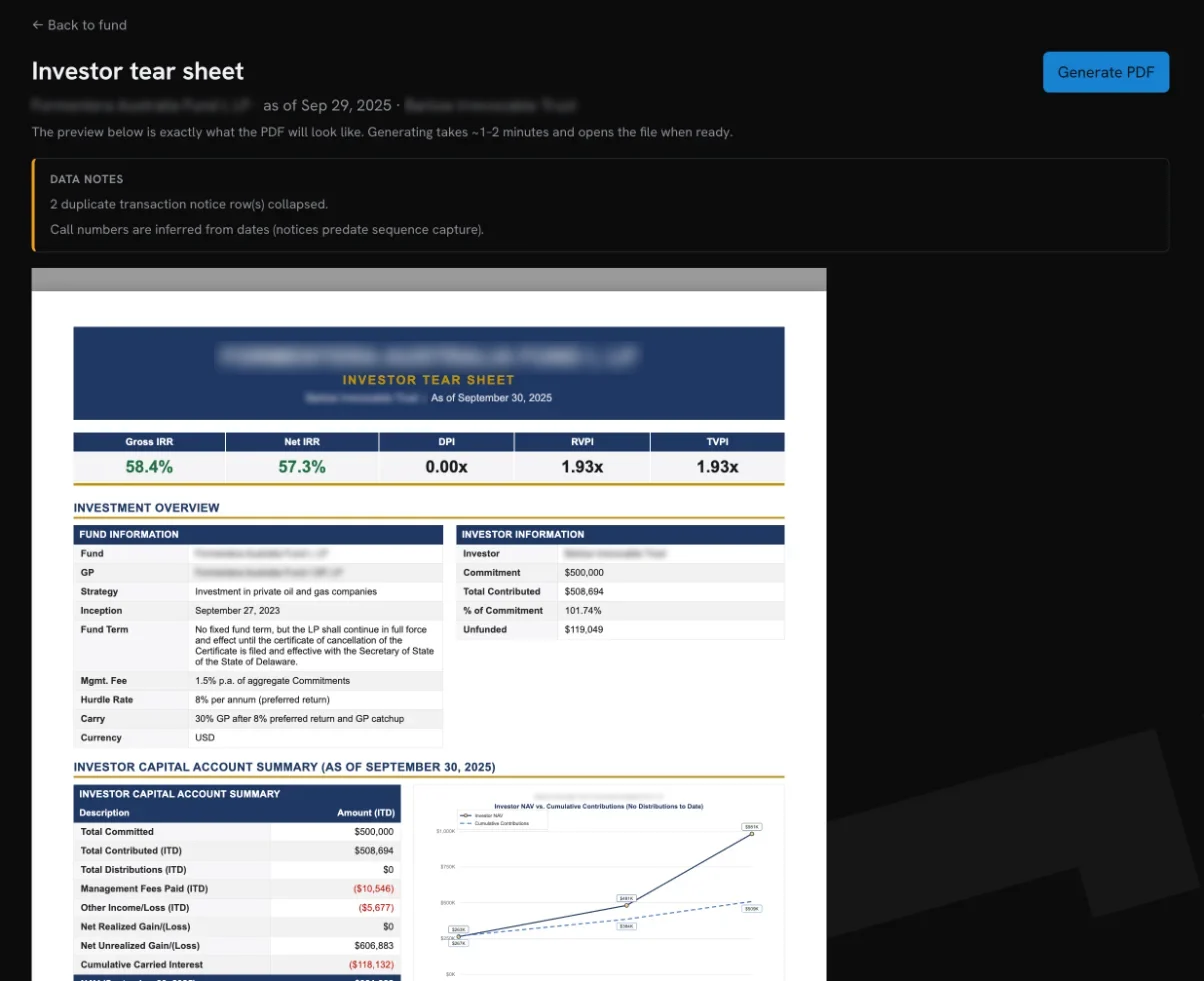Click the Net Unrealized Gain value $606,883
1204x981 pixels.
click(373, 946)
